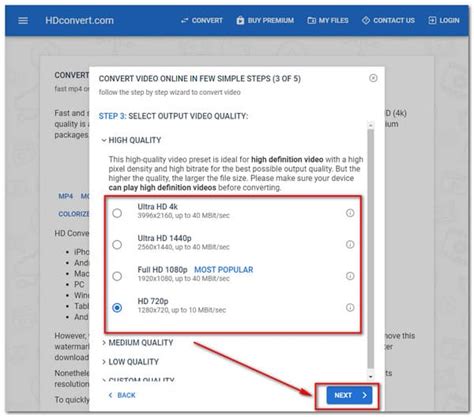Close the convert wizard dialog
Screen dimensions: 474x417
tap(373, 78)
